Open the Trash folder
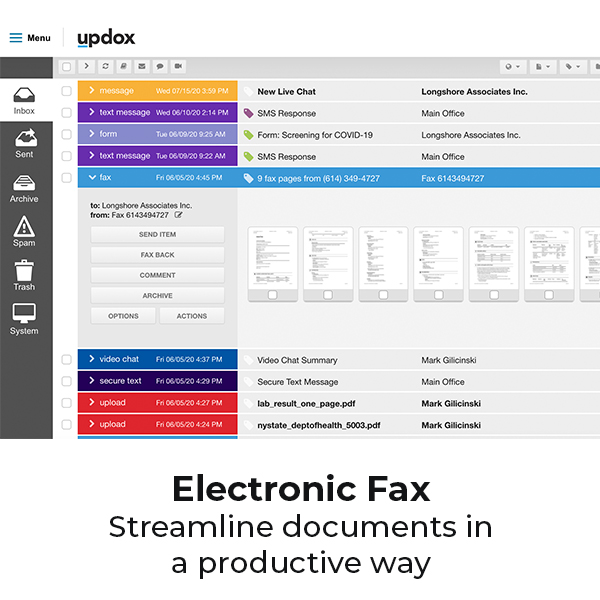The height and width of the screenshot is (600, 600). 24,275
